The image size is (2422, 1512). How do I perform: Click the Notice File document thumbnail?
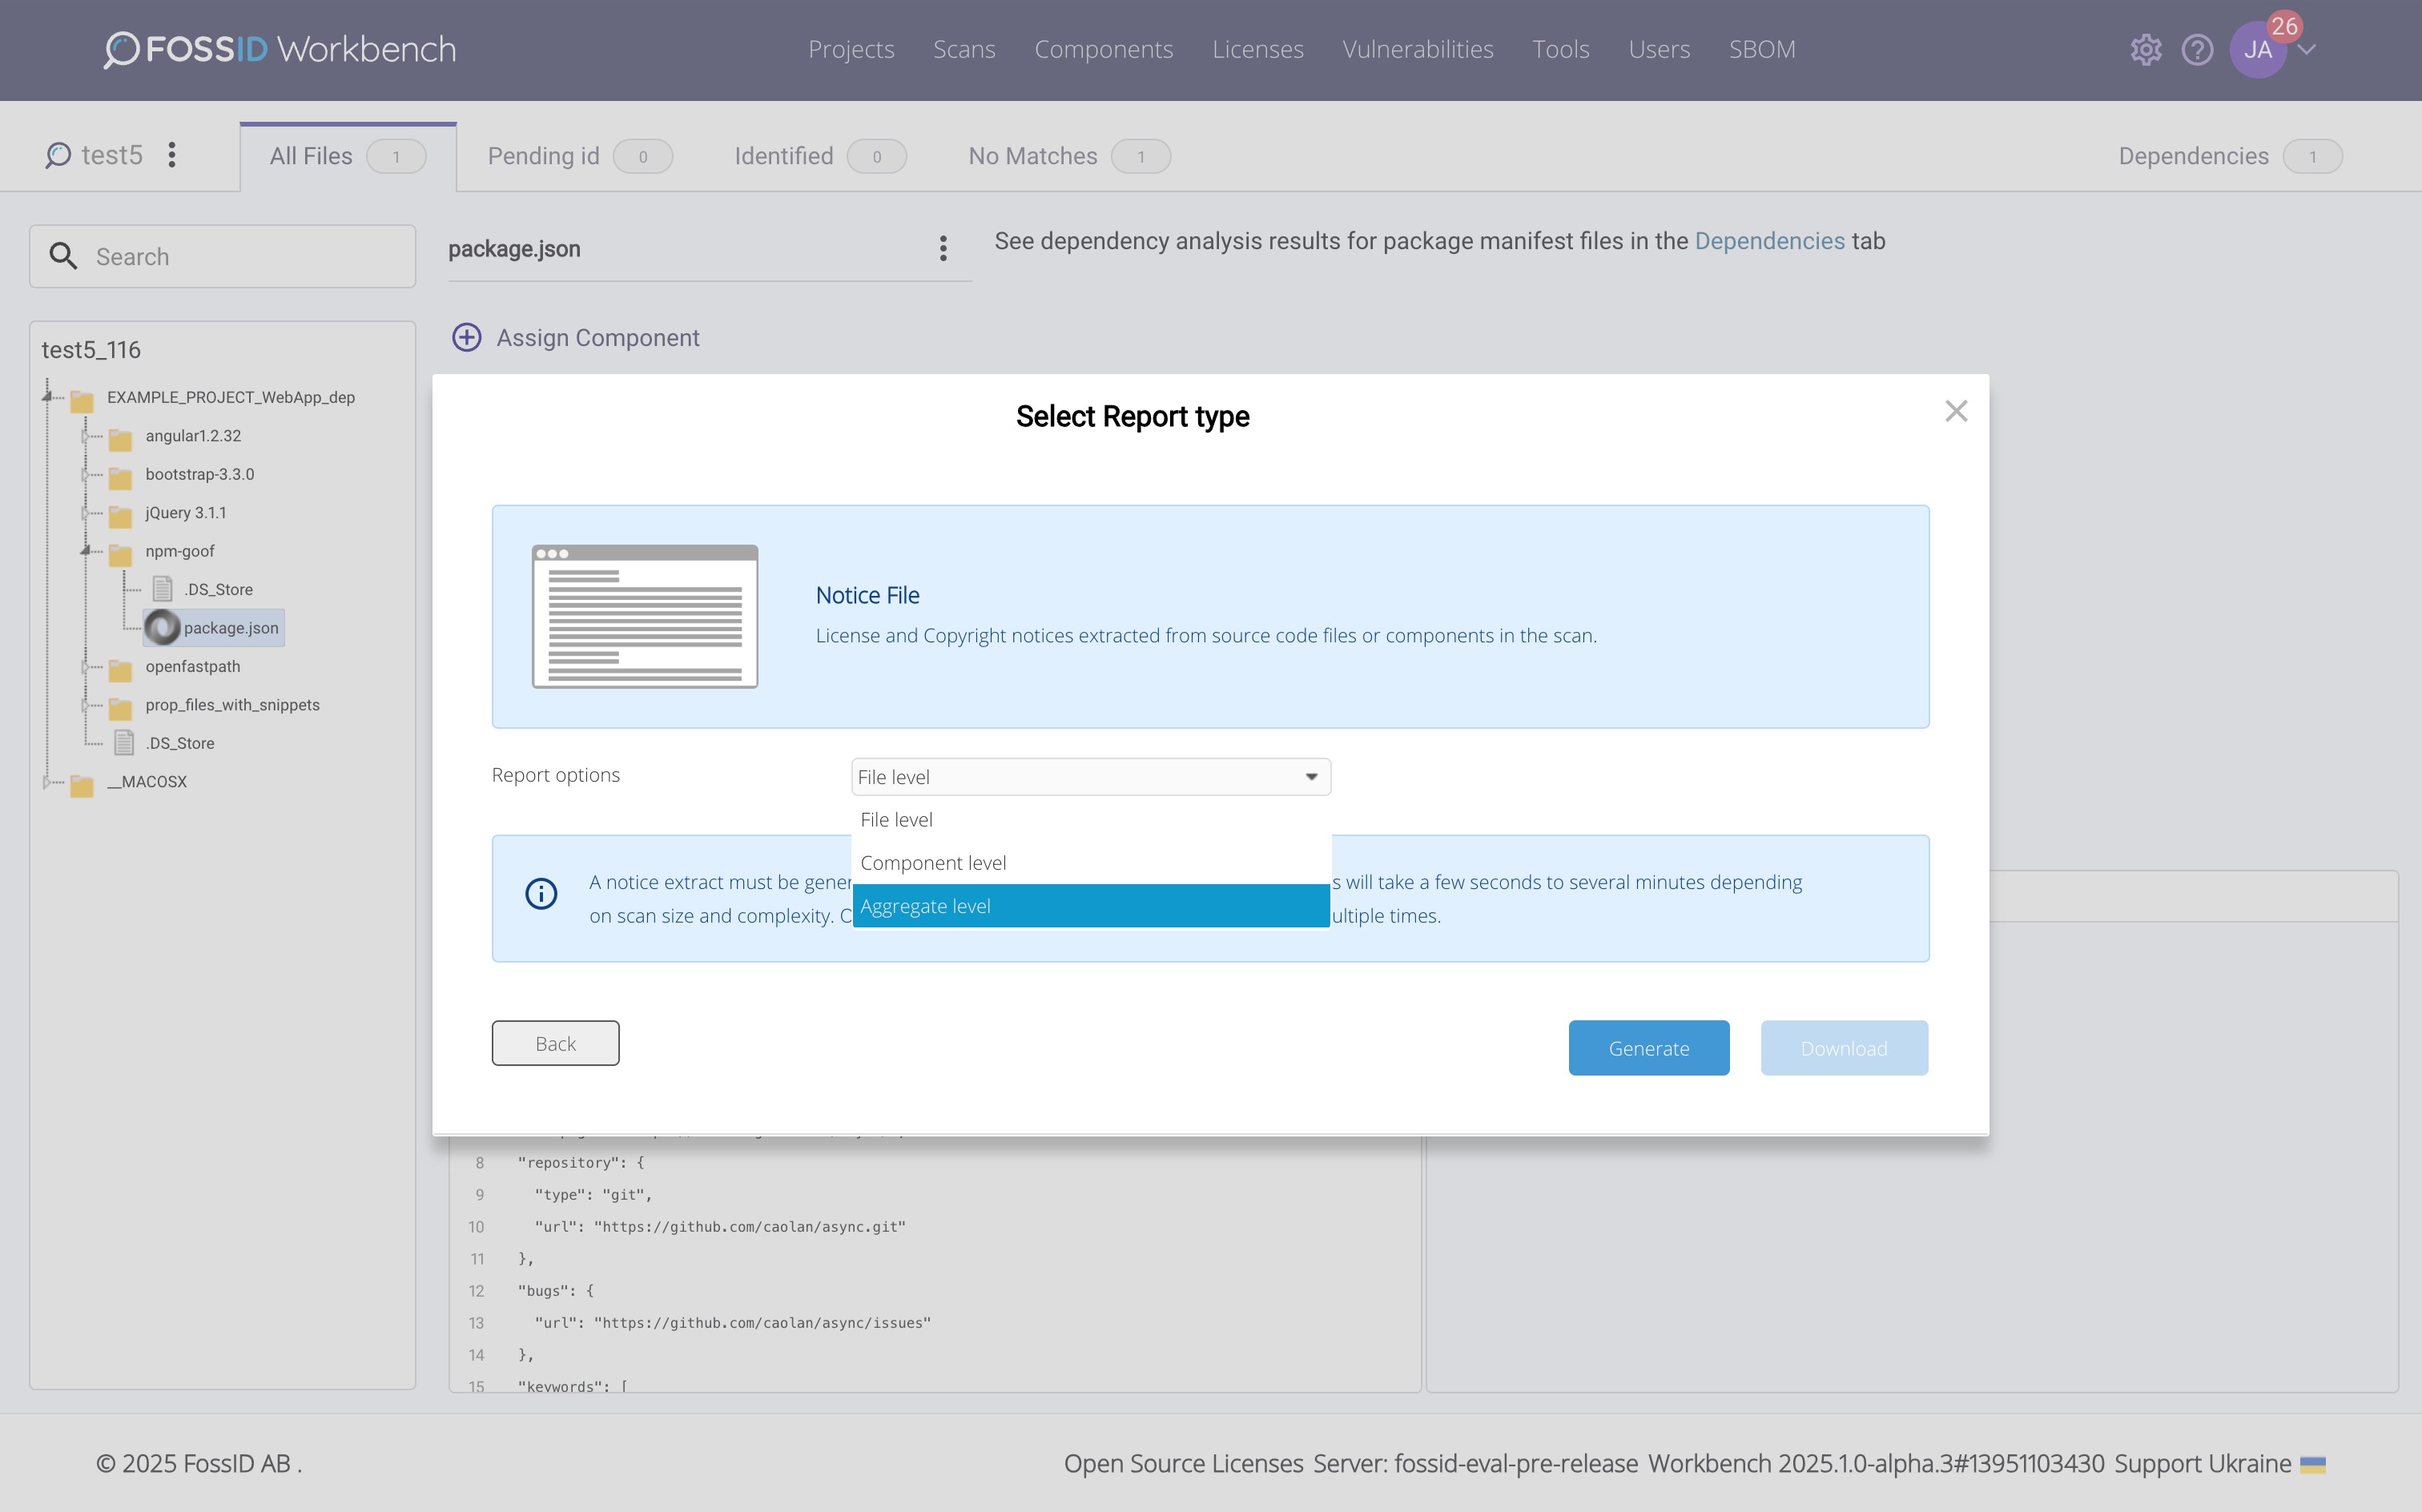coord(645,616)
